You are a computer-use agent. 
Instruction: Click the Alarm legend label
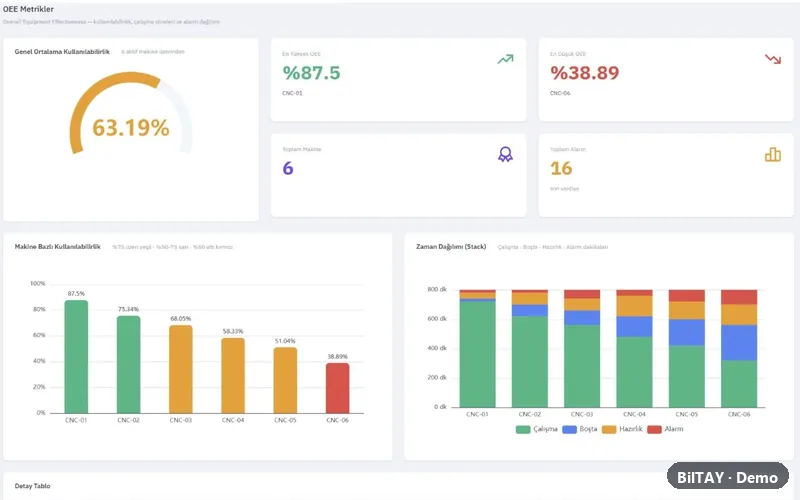click(674, 430)
